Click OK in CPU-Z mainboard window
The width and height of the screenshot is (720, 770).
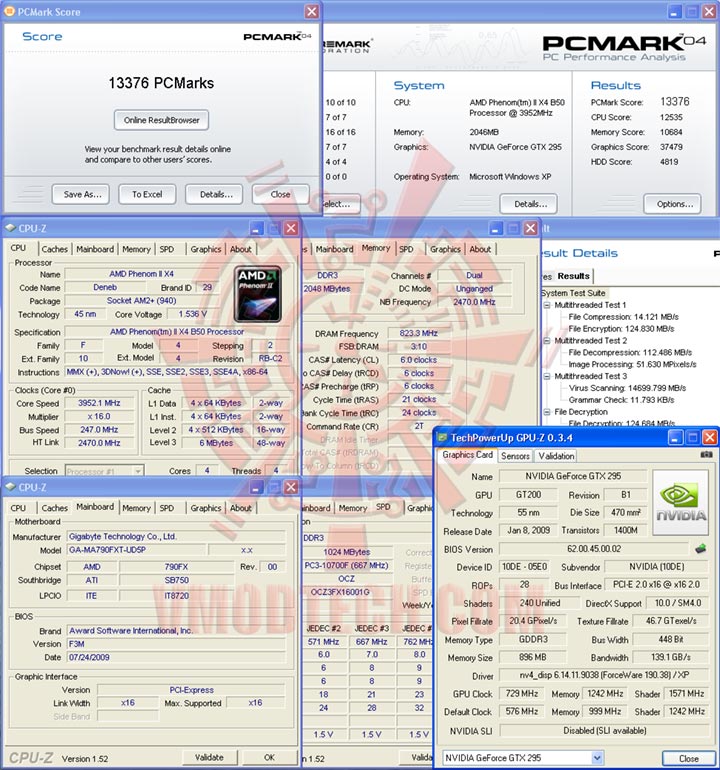pyautogui.click(x=269, y=757)
